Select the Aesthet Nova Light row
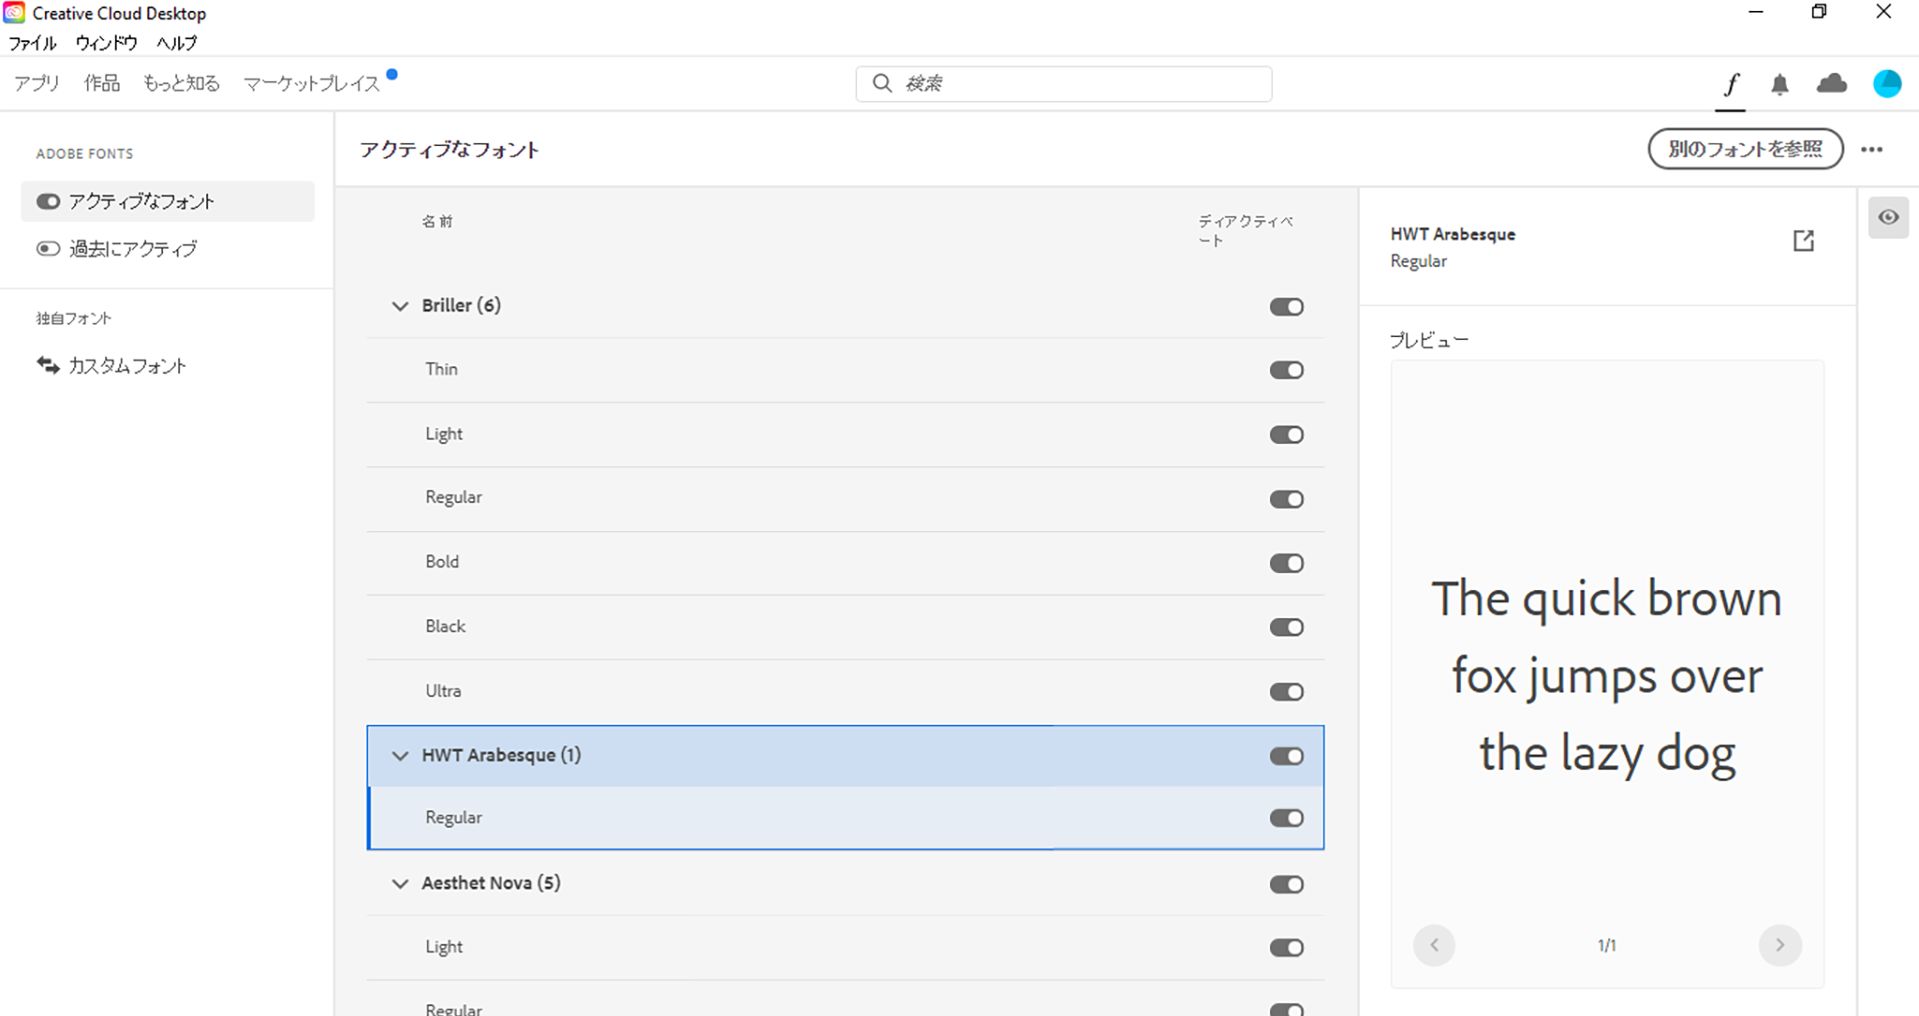1919x1016 pixels. (x=845, y=947)
